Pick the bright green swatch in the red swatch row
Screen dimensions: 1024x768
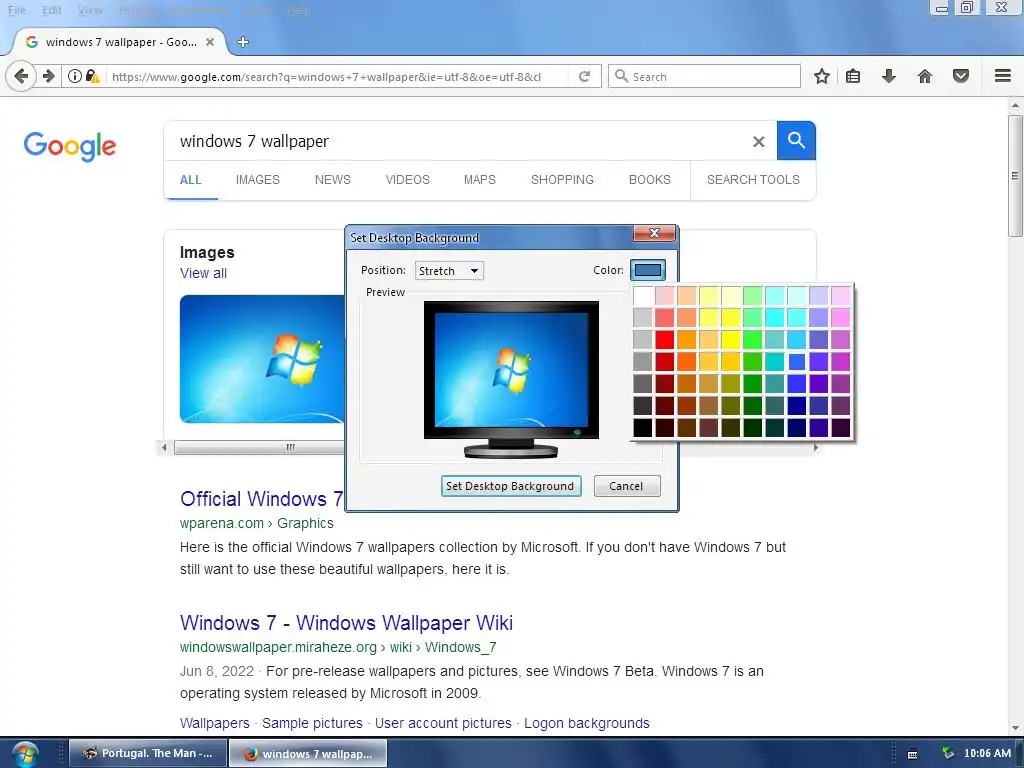[753, 340]
